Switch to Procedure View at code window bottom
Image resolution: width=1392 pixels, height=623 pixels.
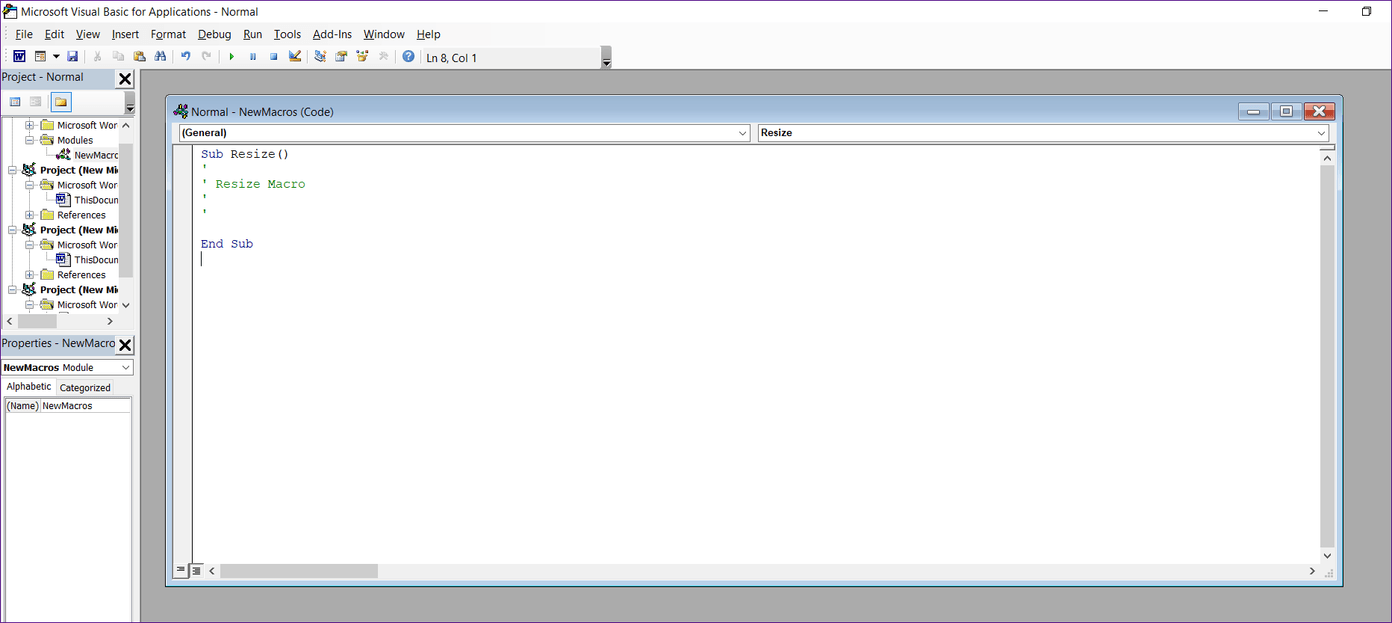click(181, 570)
